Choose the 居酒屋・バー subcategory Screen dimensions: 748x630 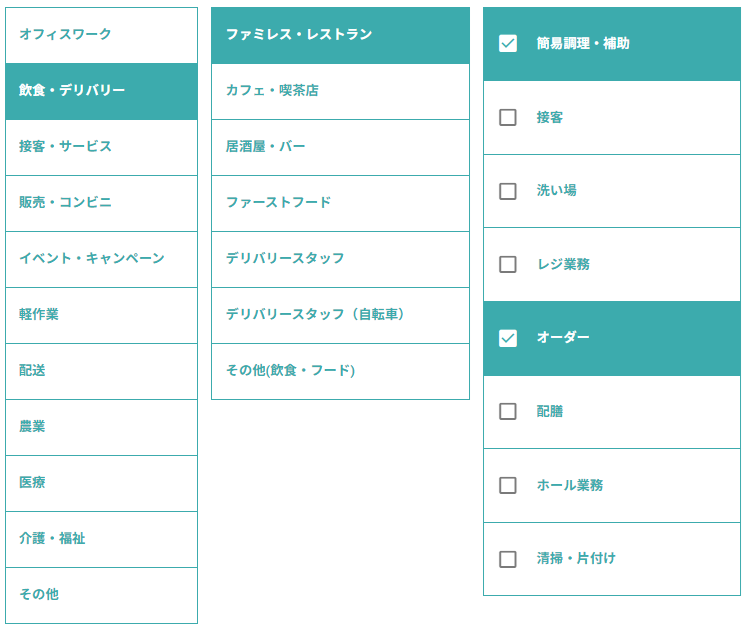(x=340, y=147)
